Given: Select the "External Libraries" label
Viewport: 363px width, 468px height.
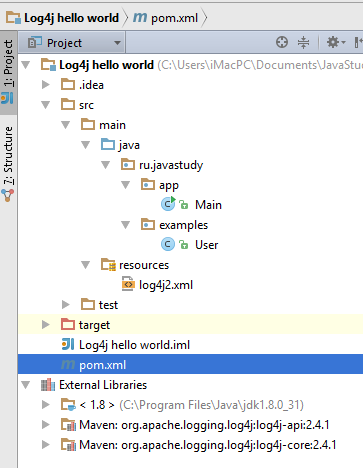Looking at the screenshot, I should tap(103, 385).
